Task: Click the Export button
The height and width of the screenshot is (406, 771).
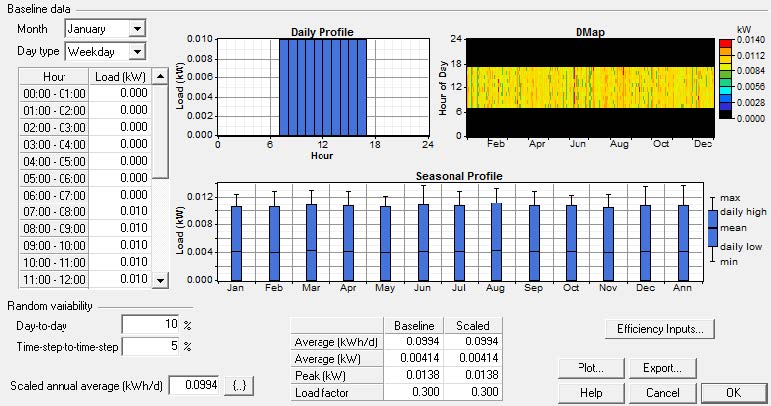Action: point(662,368)
